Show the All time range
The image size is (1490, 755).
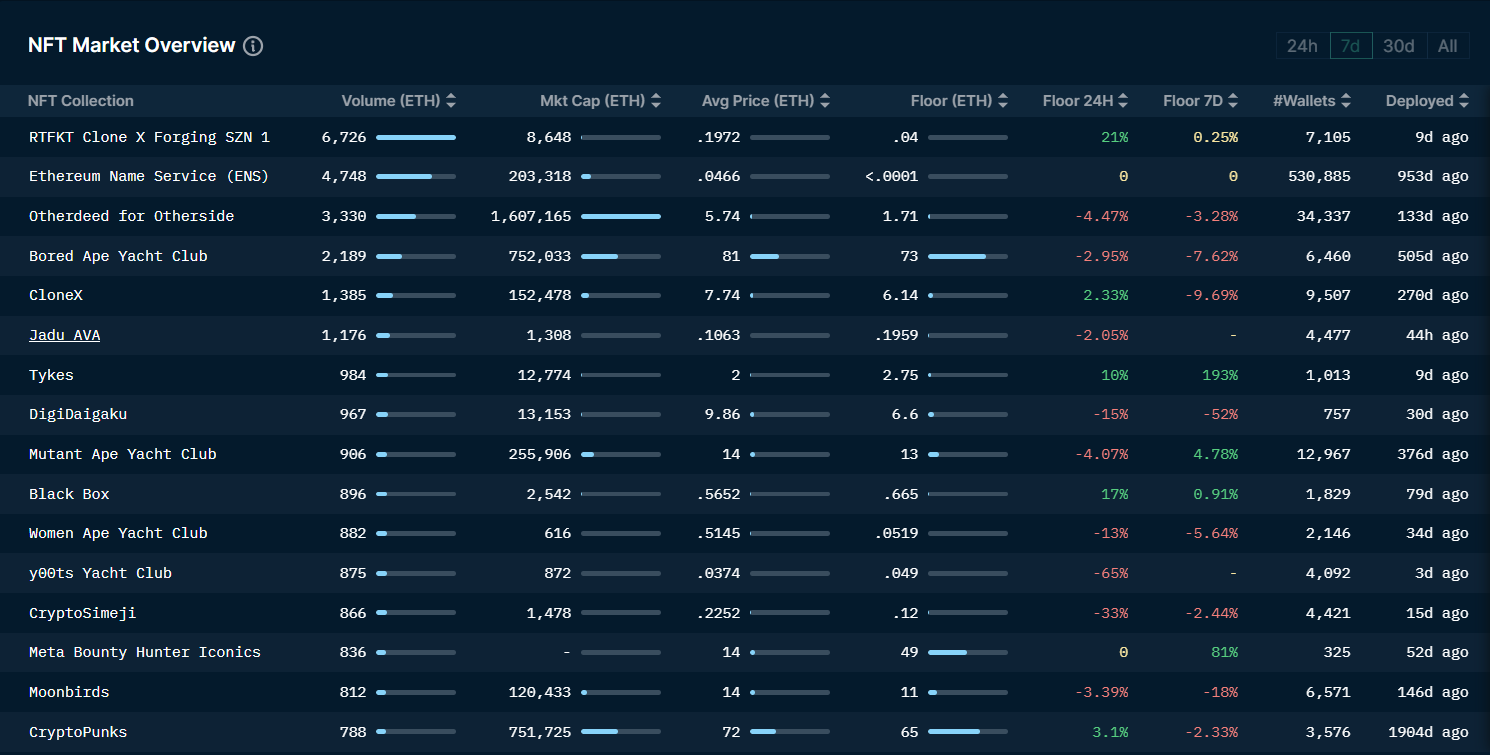point(1447,46)
